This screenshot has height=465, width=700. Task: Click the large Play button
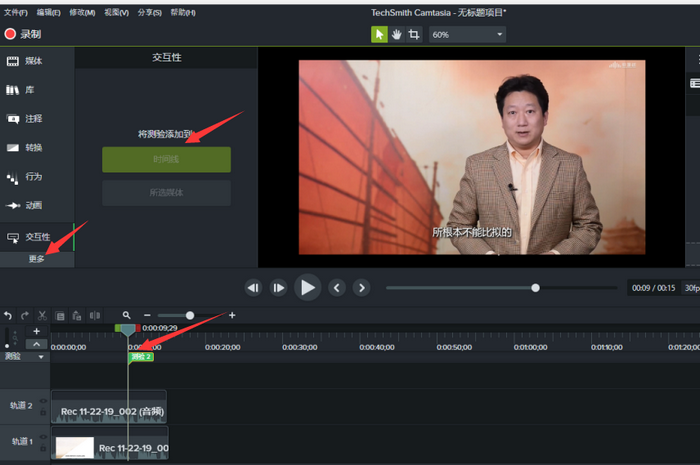308,288
